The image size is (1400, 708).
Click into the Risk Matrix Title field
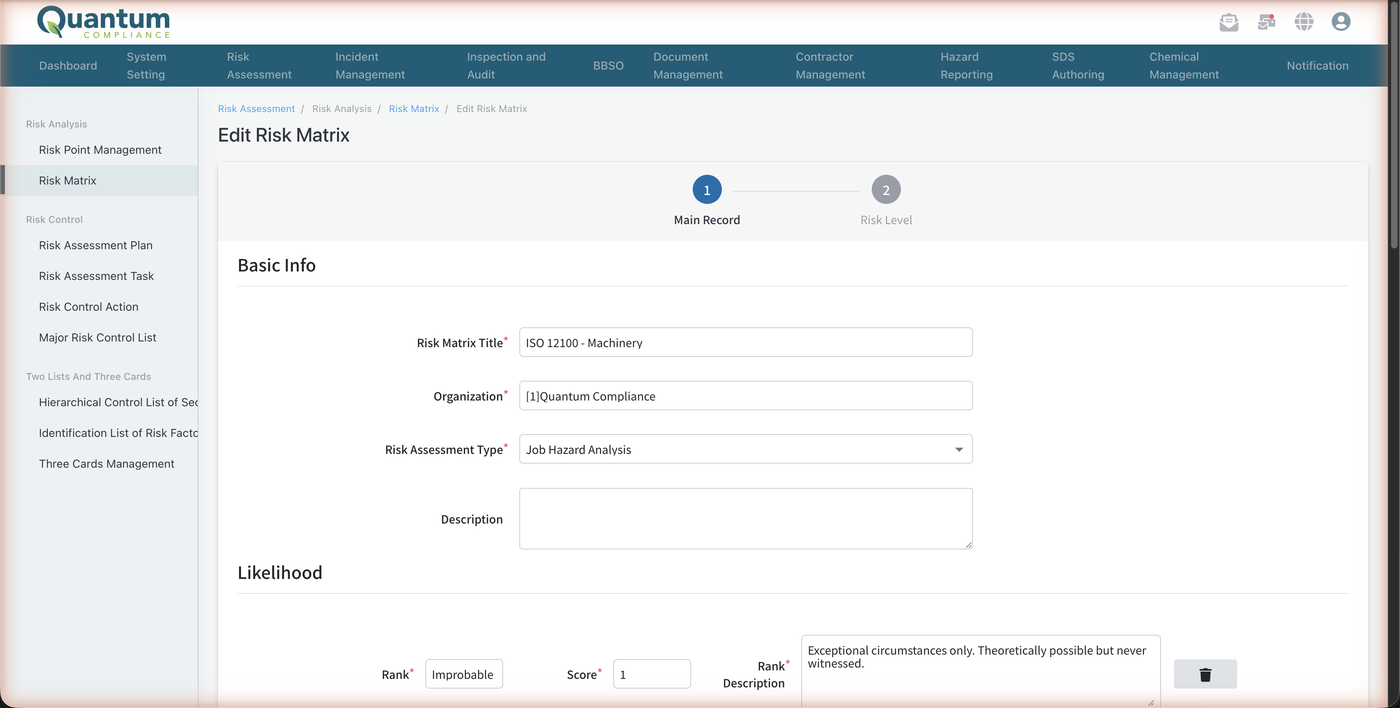(x=746, y=342)
